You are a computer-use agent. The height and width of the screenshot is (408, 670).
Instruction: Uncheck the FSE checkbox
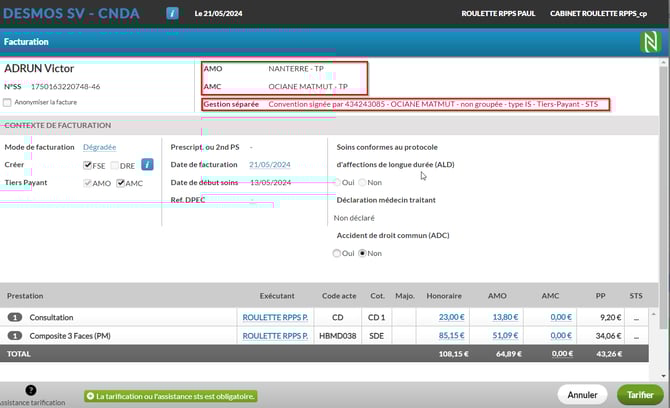pyautogui.click(x=88, y=165)
